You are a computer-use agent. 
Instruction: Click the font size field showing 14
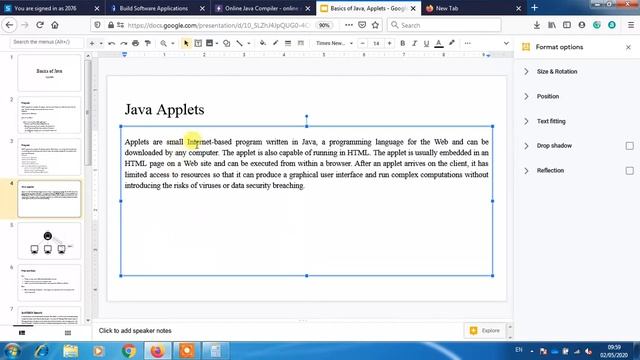click(376, 43)
